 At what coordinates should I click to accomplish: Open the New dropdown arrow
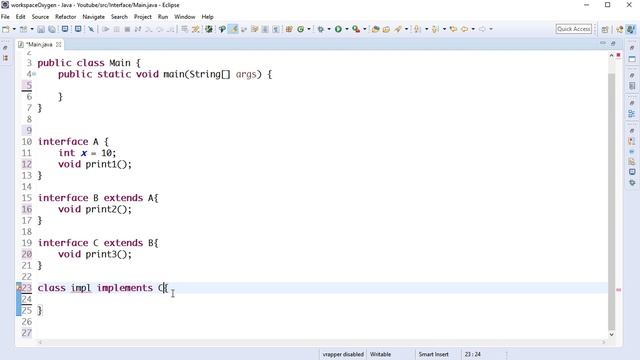[x=14, y=29]
